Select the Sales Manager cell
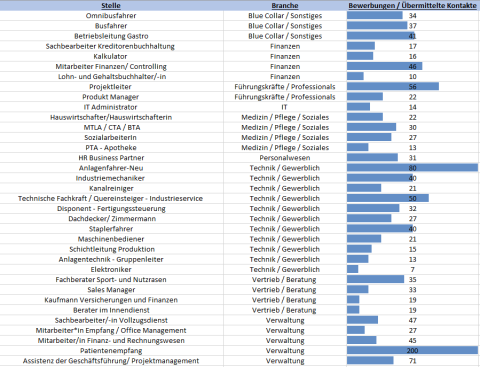The height and width of the screenshot is (367, 480). coord(111,290)
